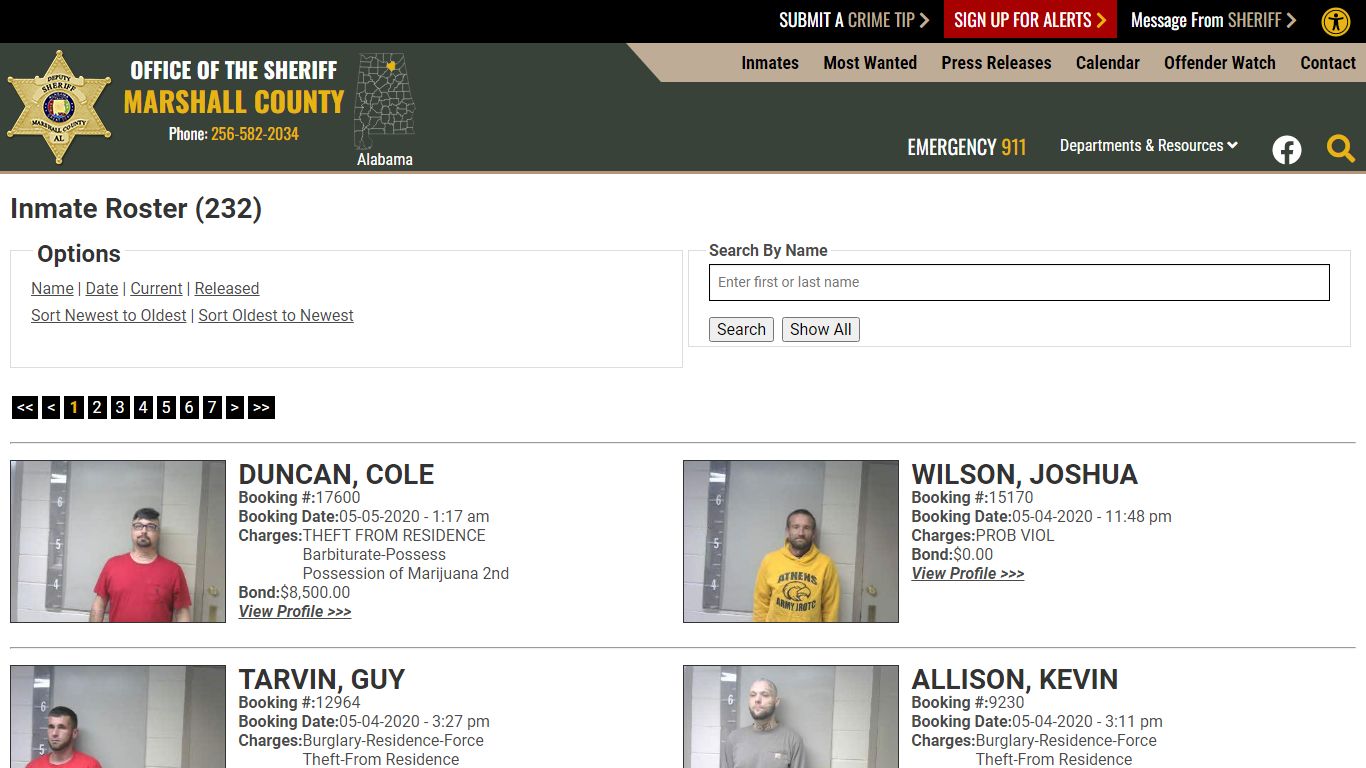
Task: Go to previous page with < button
Action: click(x=51, y=407)
